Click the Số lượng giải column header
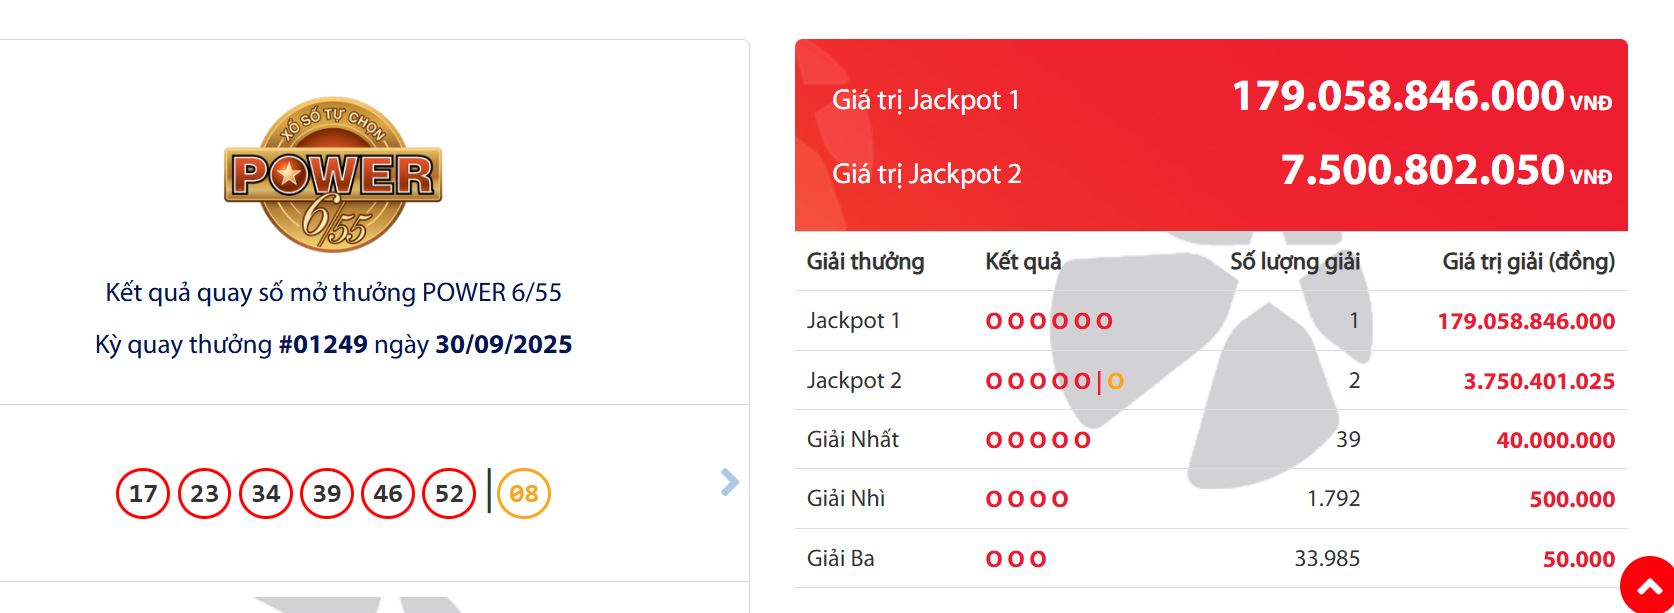This screenshot has height=613, width=1674. pyautogui.click(x=1295, y=262)
